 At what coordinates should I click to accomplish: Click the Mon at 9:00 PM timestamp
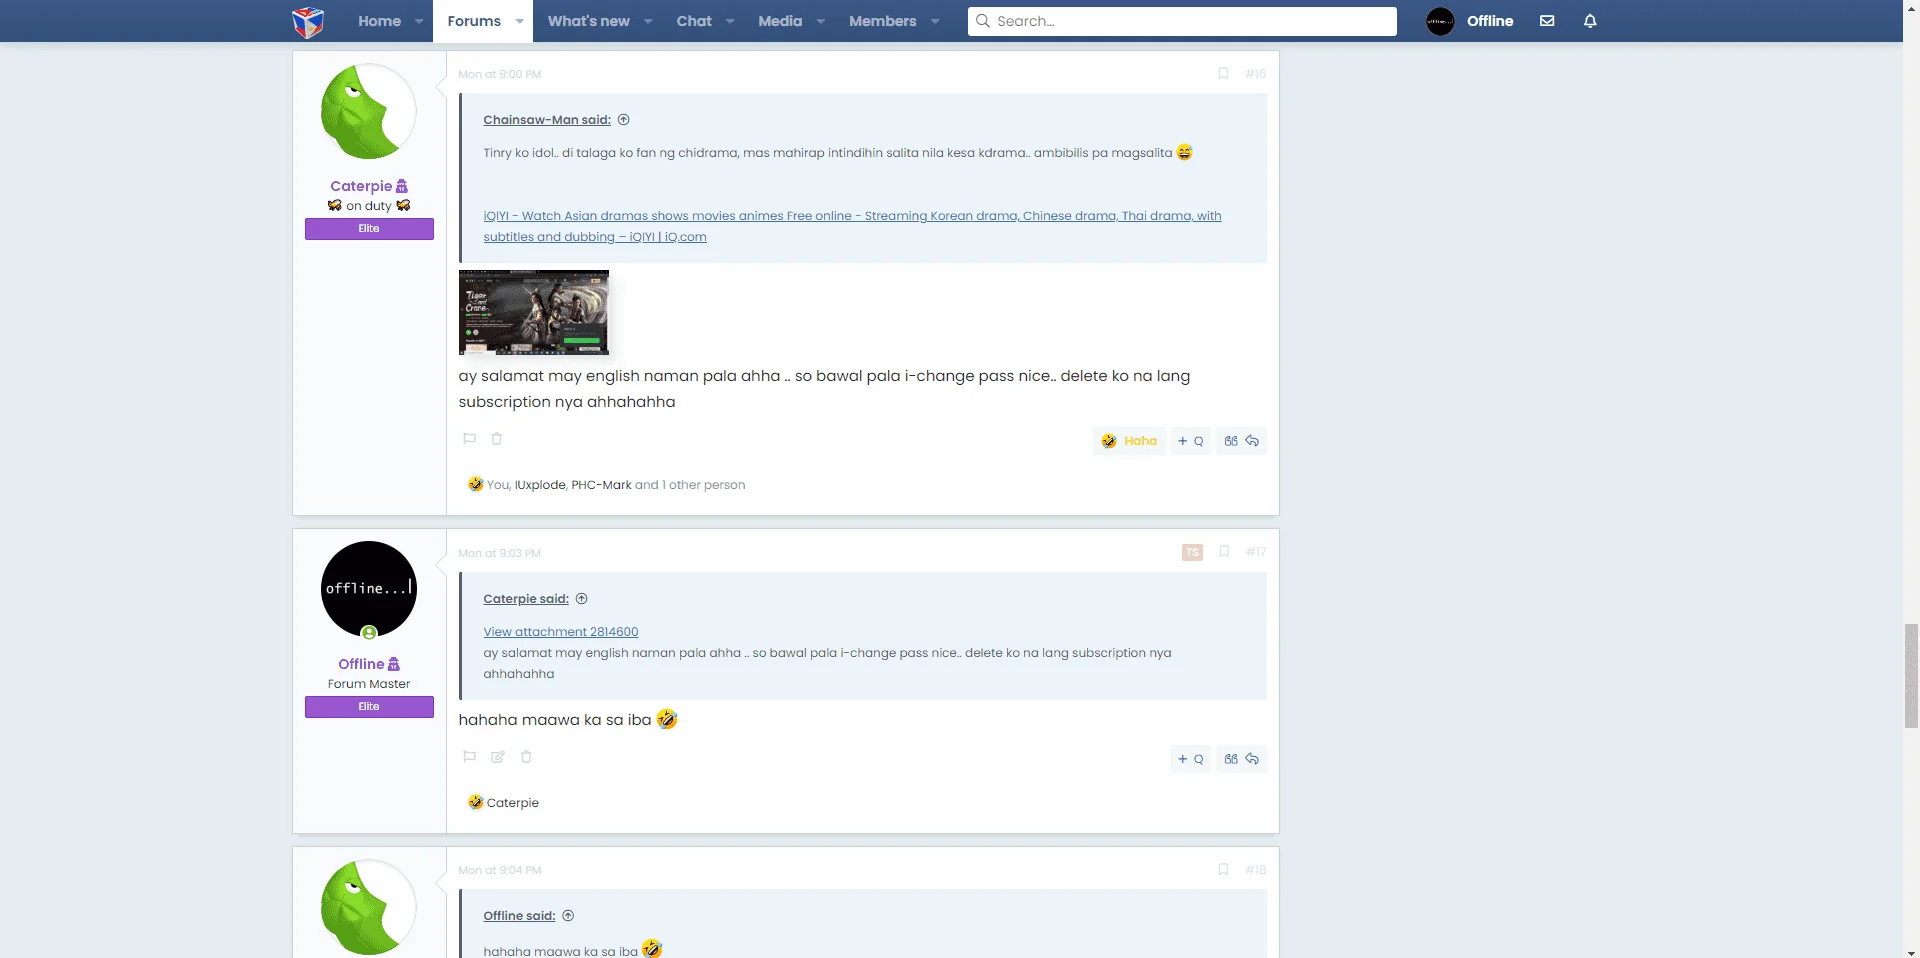pos(500,74)
